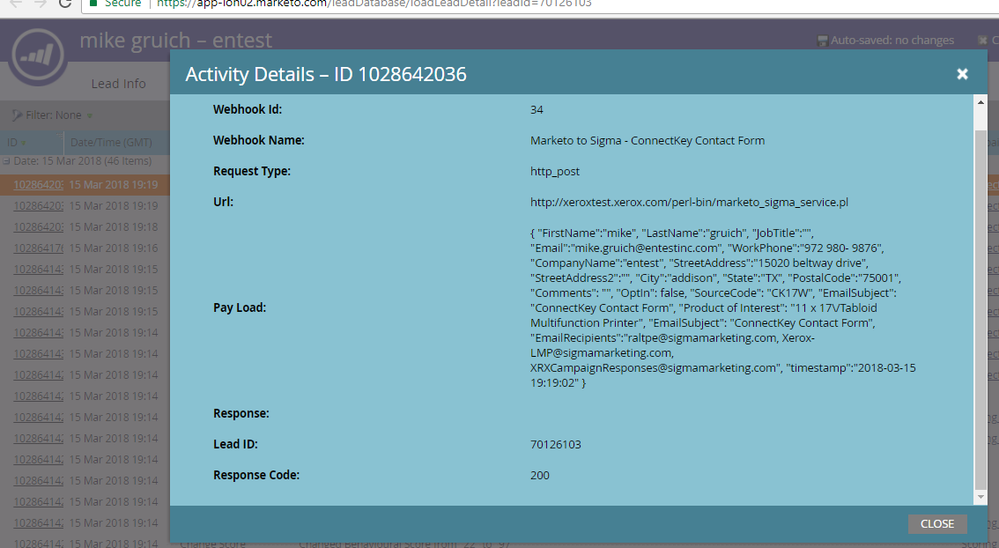The image size is (999, 548).
Task: Click the Response Code value 200
Action: 540,475
